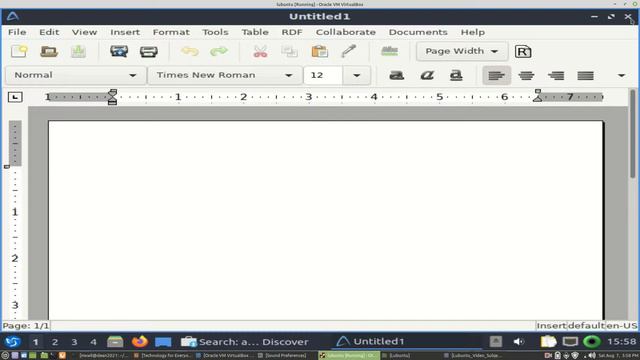Toggle bold text formatting
Image resolution: width=640 pixels, height=360 pixels.
click(x=397, y=75)
